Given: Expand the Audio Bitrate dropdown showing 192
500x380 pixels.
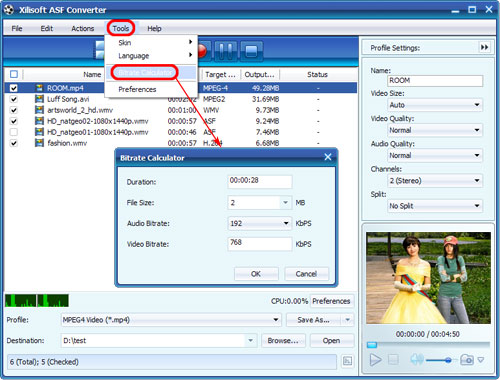Looking at the screenshot, I should tap(286, 223).
